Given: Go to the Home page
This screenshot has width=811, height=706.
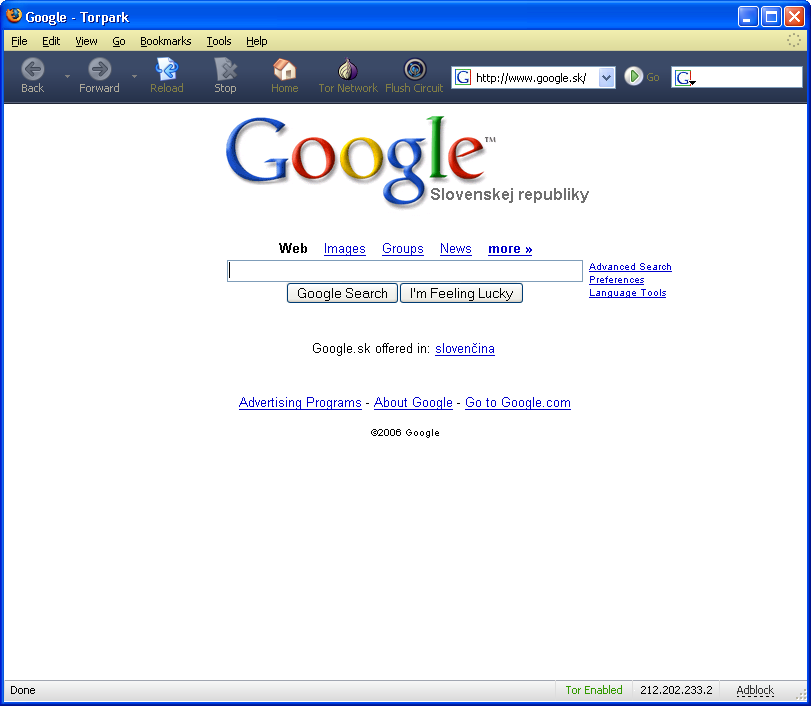Looking at the screenshot, I should coord(284,69).
